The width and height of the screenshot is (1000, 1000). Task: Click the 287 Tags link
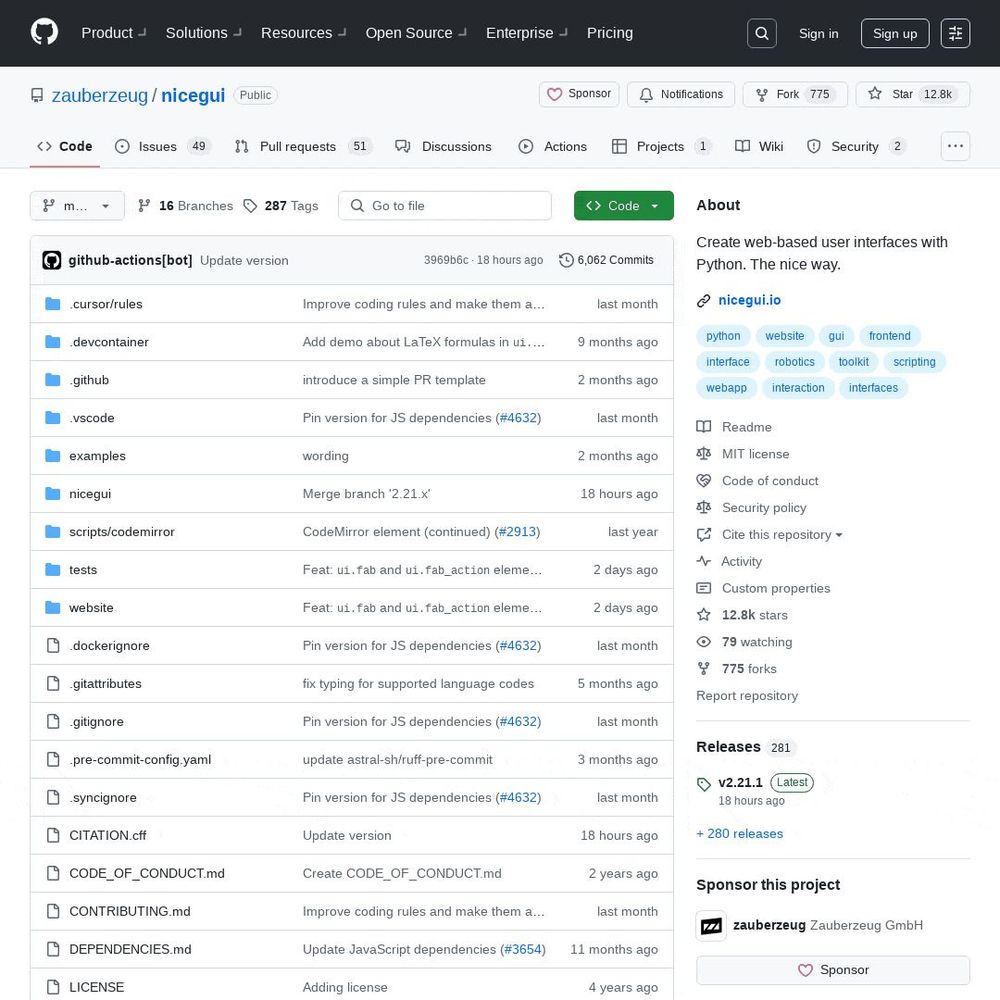pos(281,206)
